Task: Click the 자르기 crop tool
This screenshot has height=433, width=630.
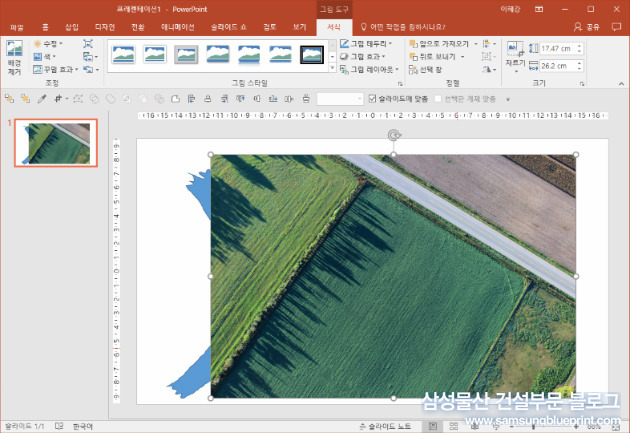Action: pos(515,57)
